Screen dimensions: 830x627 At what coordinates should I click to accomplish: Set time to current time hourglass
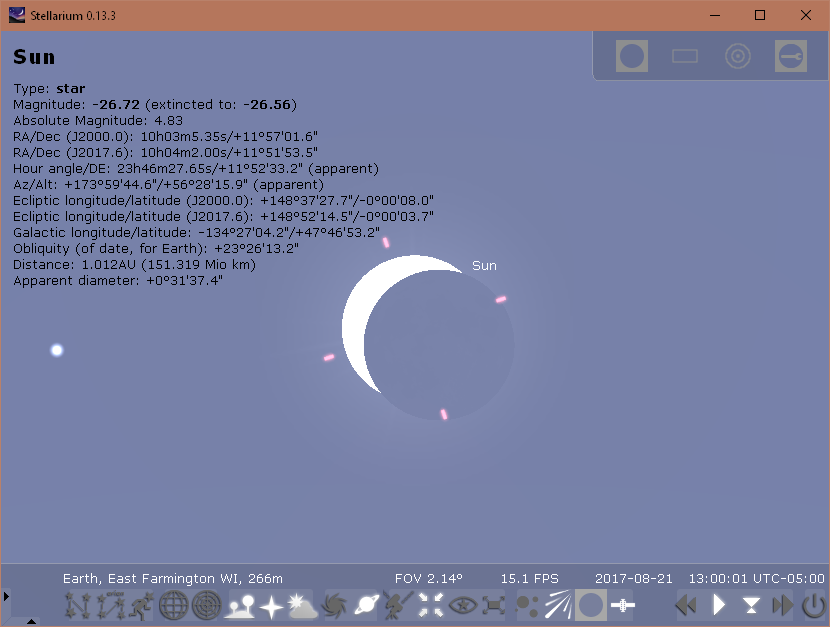tap(751, 605)
